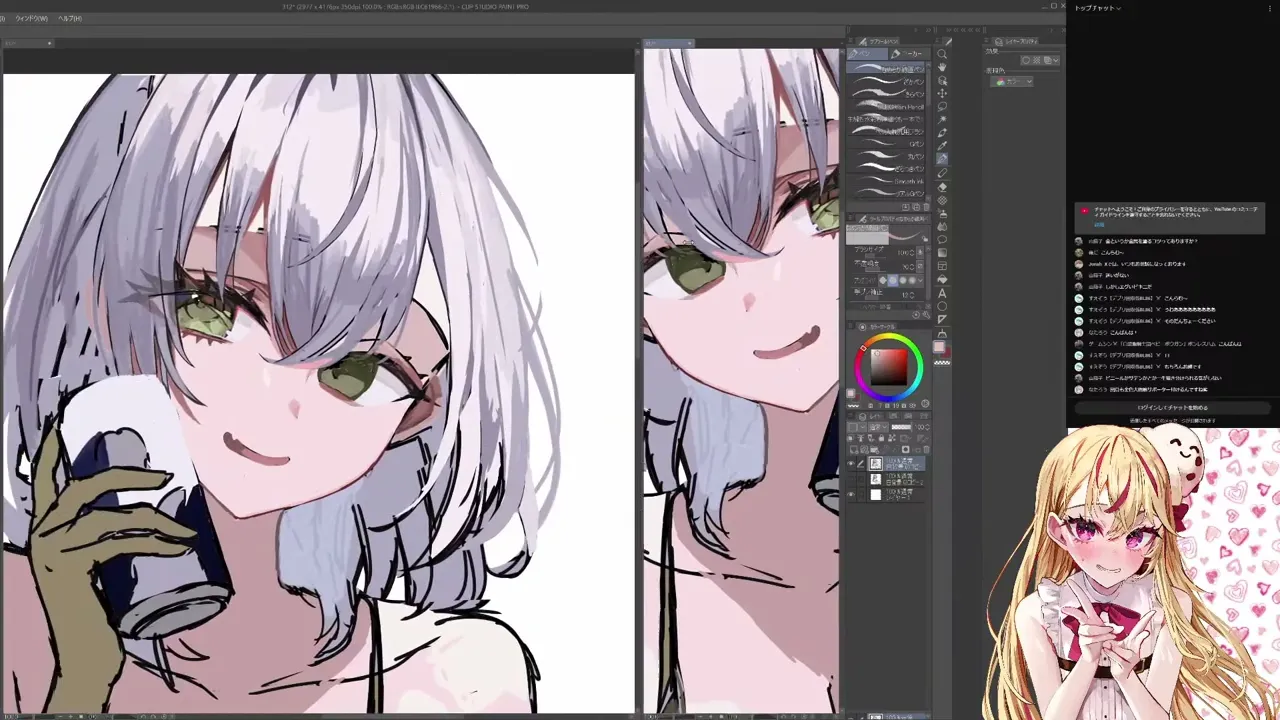Select the Eraser tool
The width and height of the screenshot is (1280, 720).
[942, 188]
